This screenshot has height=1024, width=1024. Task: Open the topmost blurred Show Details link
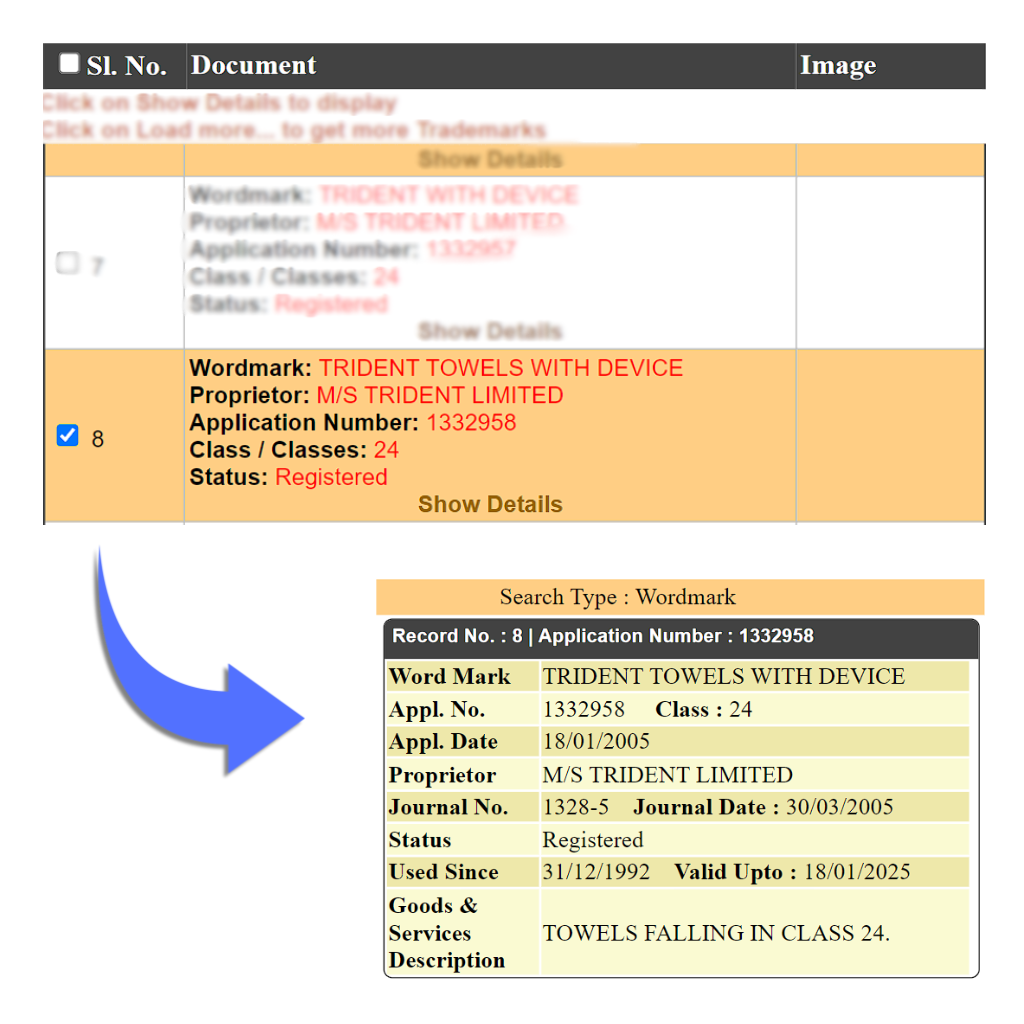[490, 160]
